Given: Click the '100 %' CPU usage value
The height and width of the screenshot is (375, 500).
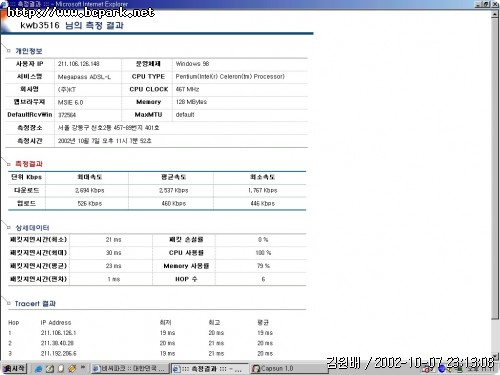Looking at the screenshot, I should [263, 253].
